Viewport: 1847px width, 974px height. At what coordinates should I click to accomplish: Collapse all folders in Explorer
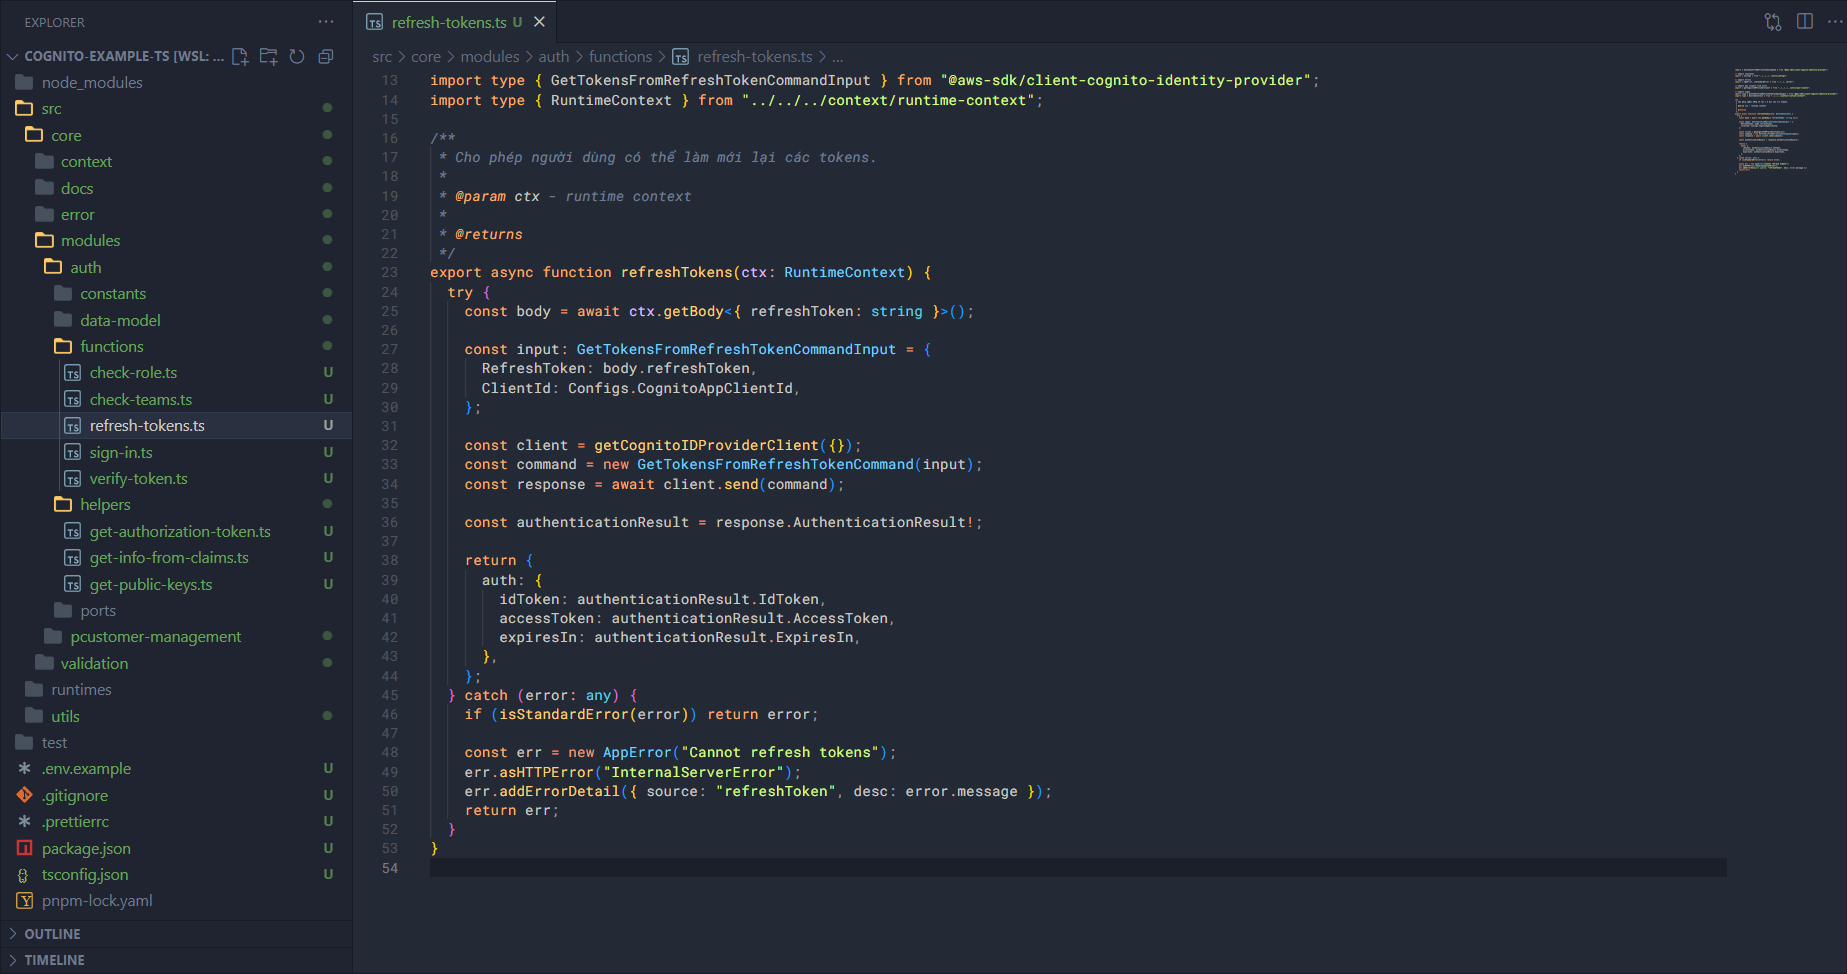pos(325,57)
